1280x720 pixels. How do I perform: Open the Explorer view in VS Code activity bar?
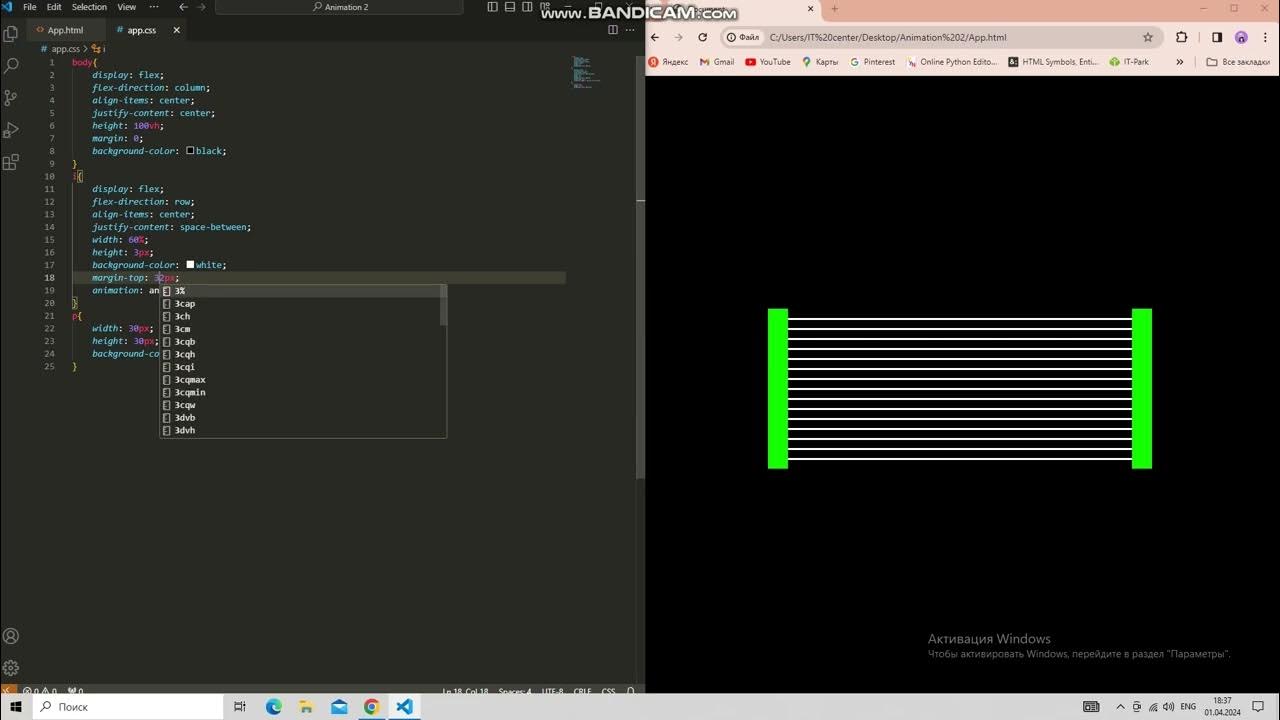pos(11,33)
